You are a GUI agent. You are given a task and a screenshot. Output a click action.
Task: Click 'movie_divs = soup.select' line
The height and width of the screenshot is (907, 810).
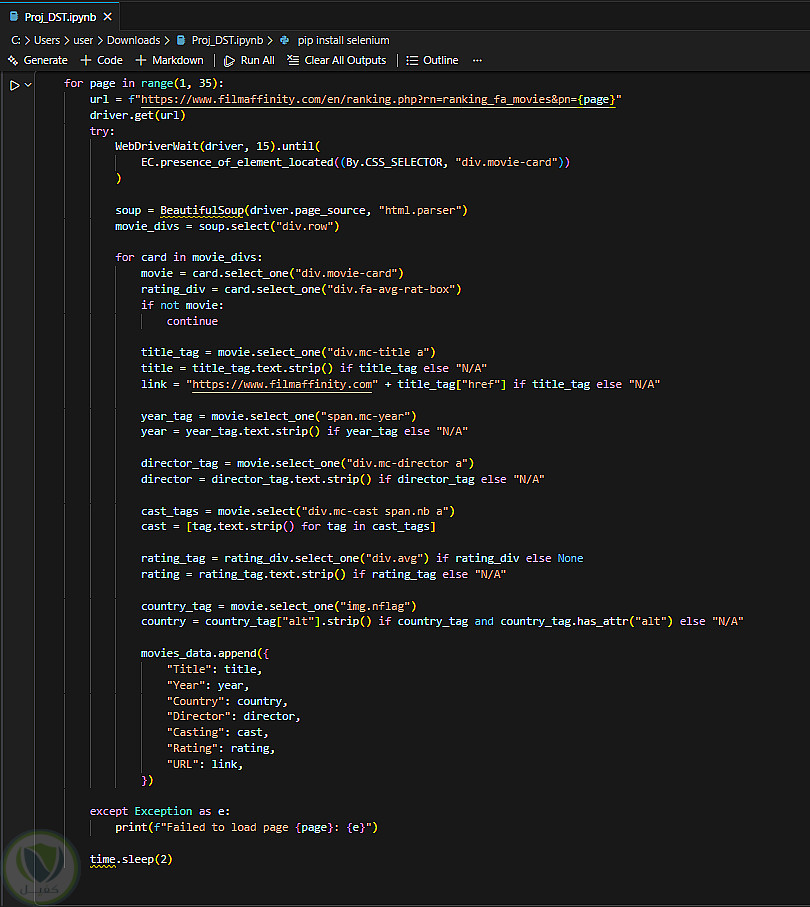[x=227, y=226]
